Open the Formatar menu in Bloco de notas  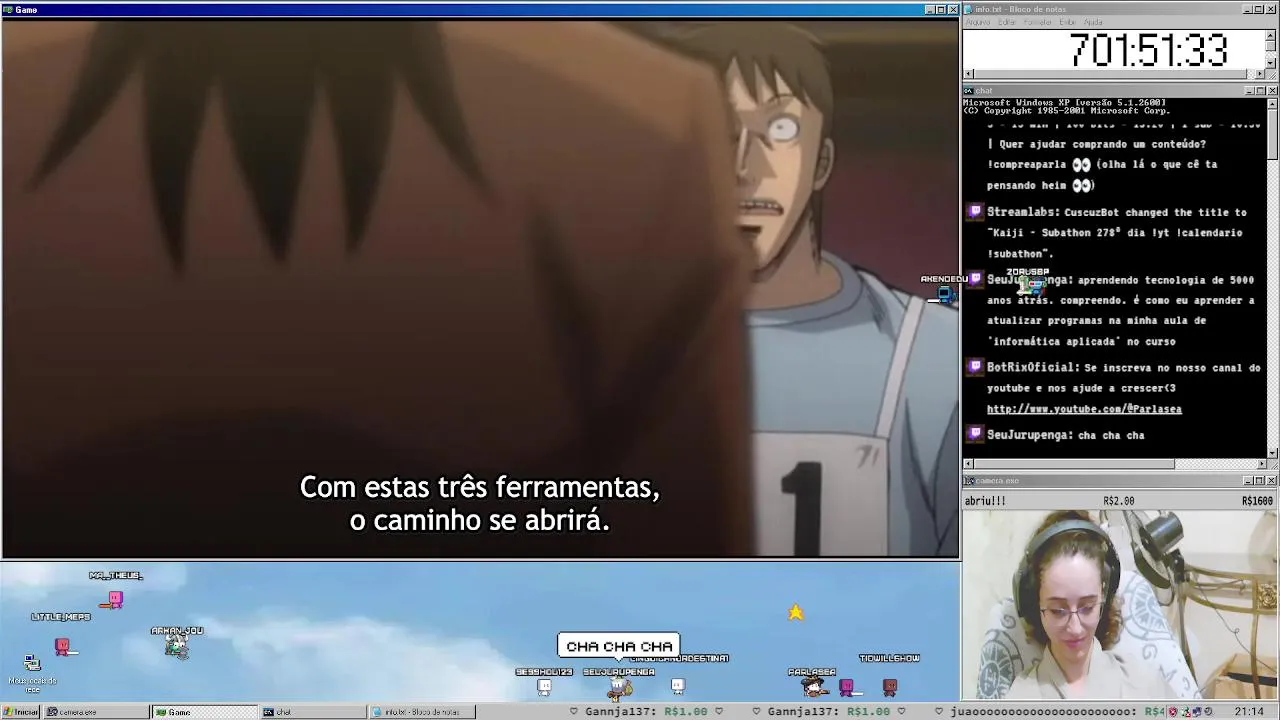click(1038, 22)
